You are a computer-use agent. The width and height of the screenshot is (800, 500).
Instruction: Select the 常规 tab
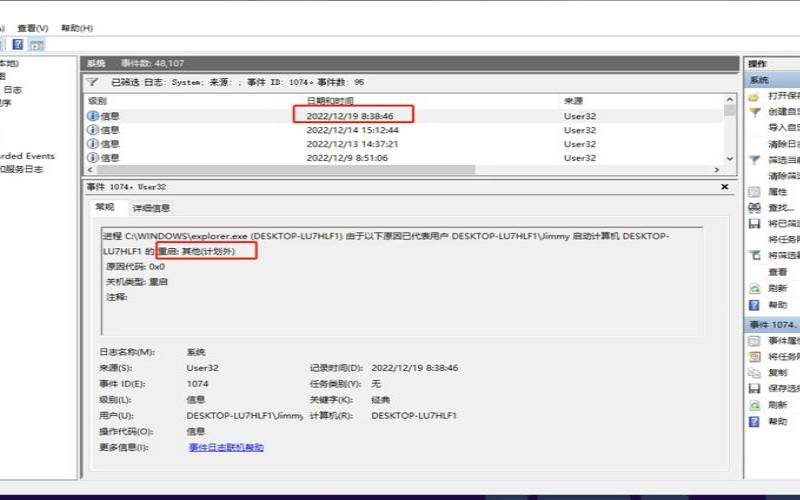click(105, 208)
